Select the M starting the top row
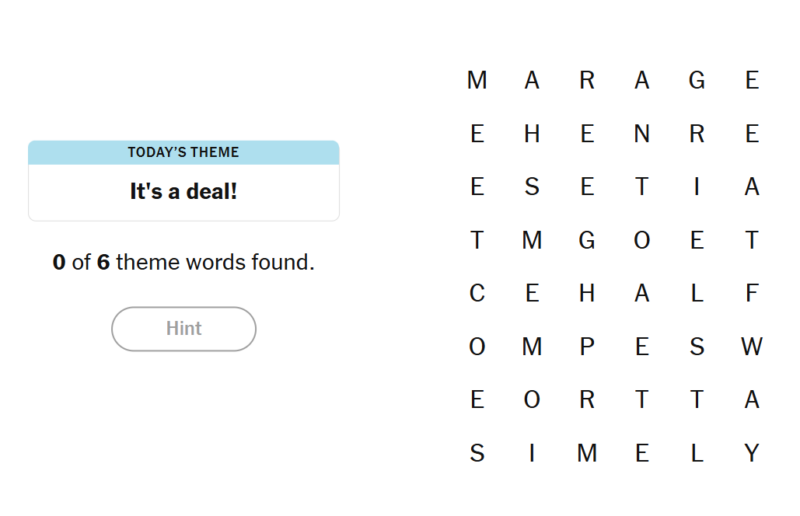The height and width of the screenshot is (516, 800). click(477, 80)
